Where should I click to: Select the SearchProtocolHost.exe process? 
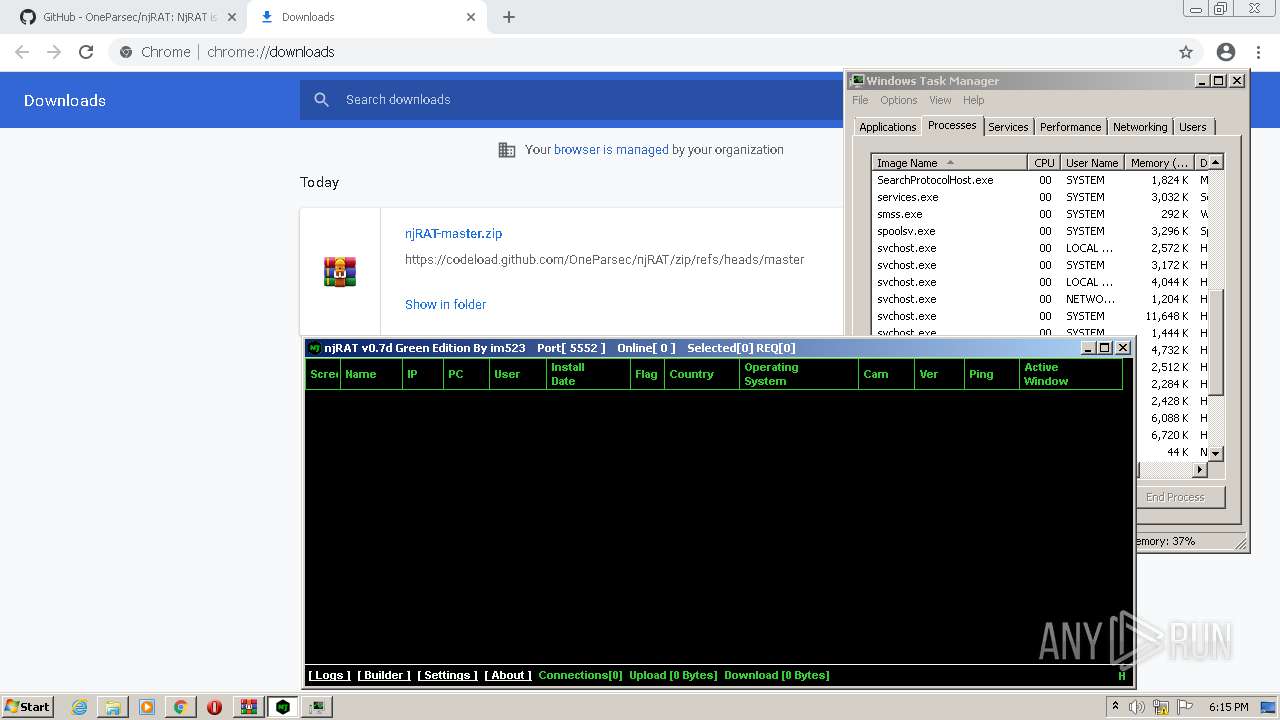1040,180
